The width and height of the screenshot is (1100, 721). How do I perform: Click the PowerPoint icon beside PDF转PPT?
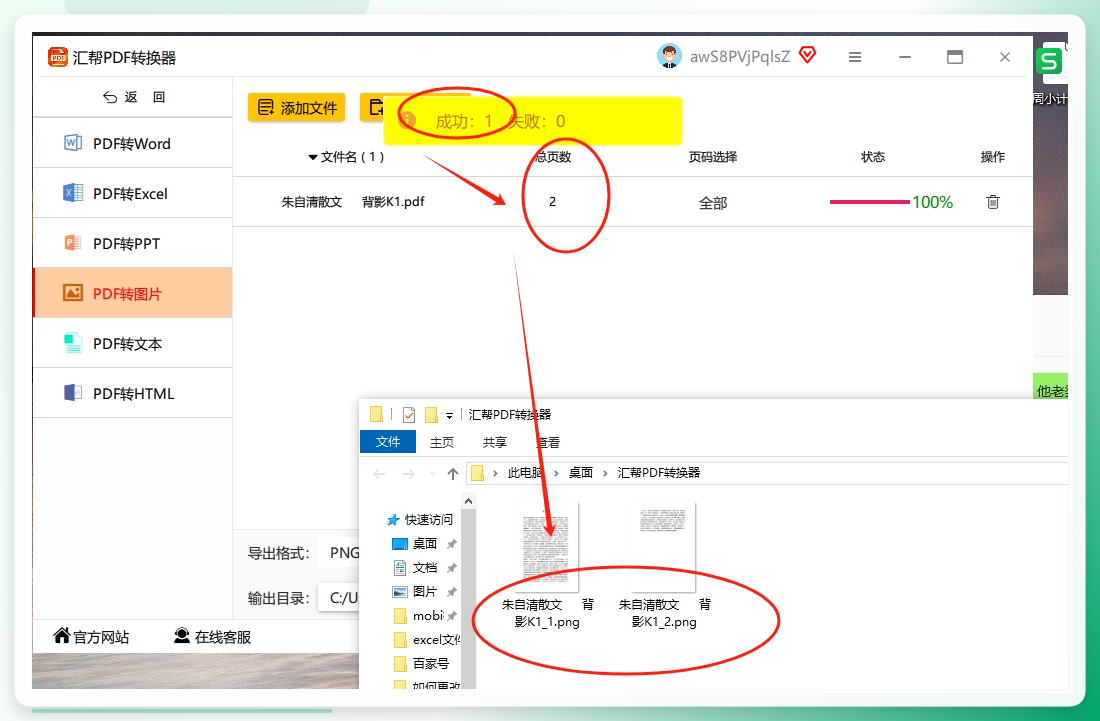[73, 243]
